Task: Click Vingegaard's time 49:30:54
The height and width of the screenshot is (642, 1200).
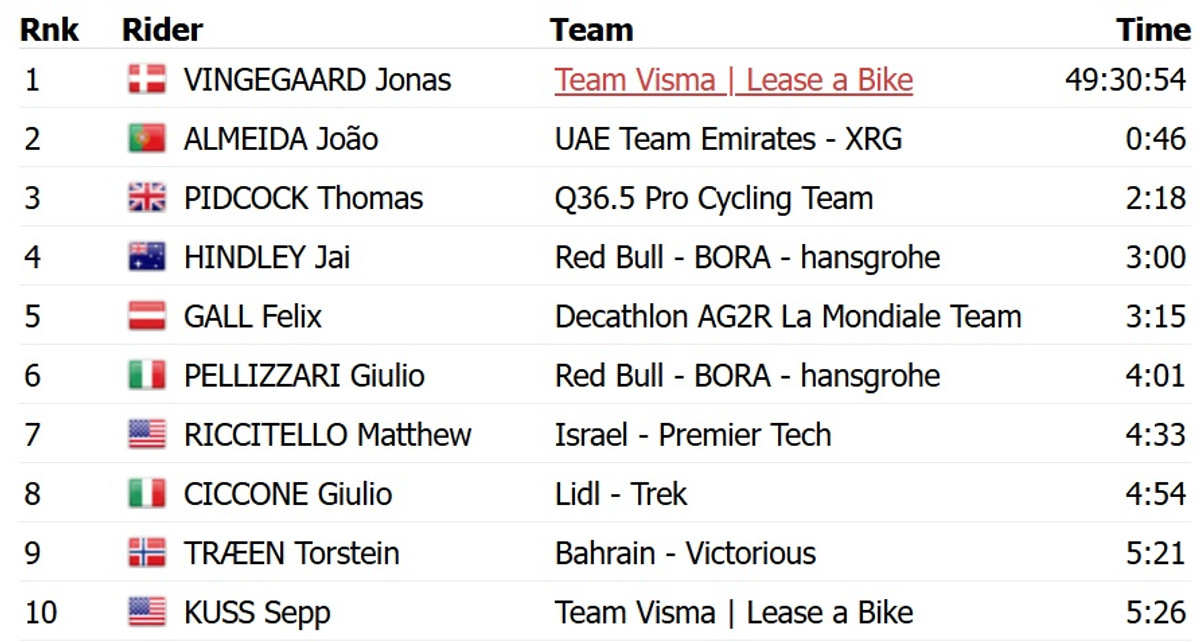Action: [x=1125, y=80]
